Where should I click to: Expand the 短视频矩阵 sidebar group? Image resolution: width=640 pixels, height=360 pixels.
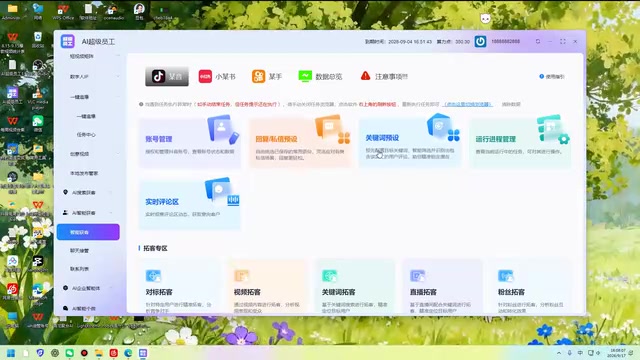[x=89, y=56]
